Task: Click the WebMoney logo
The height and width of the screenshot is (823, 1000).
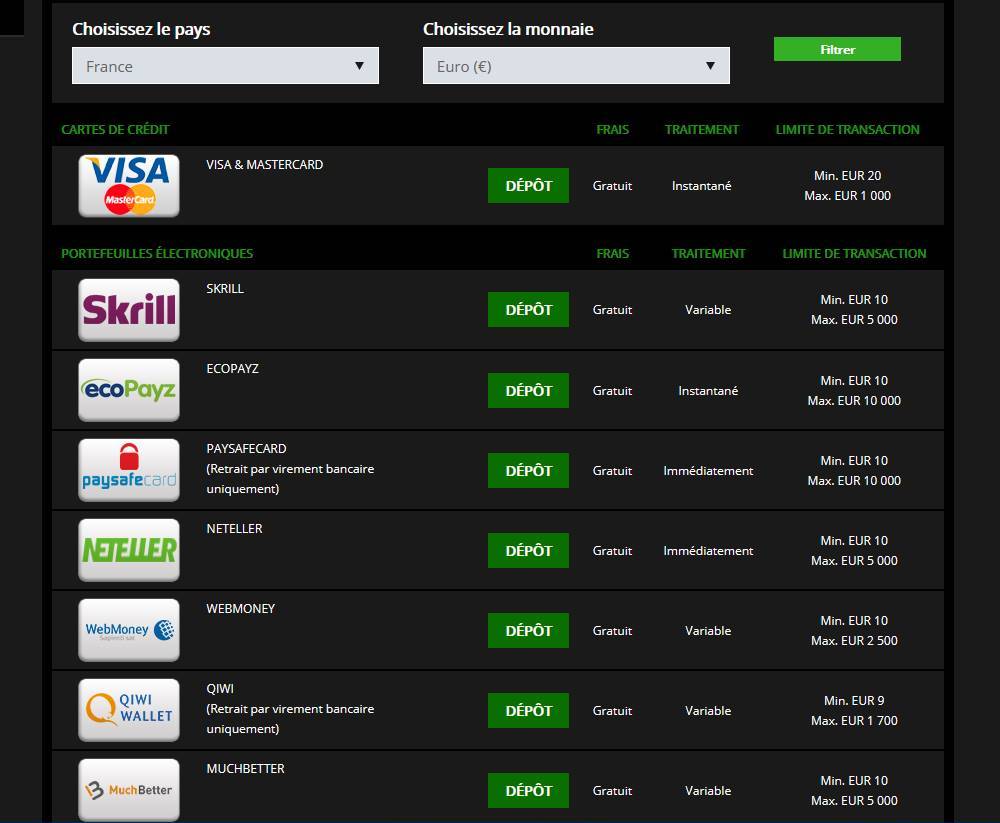Action: click(x=129, y=630)
